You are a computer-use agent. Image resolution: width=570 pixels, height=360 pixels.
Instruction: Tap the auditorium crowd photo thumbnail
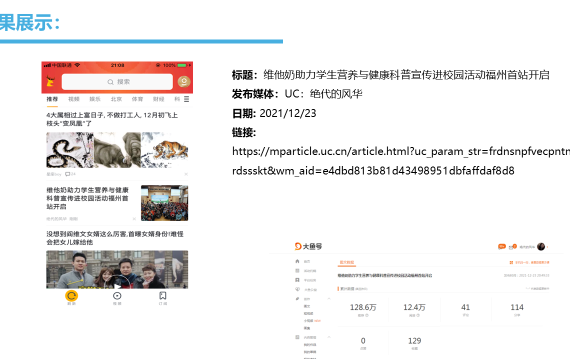click(x=165, y=203)
